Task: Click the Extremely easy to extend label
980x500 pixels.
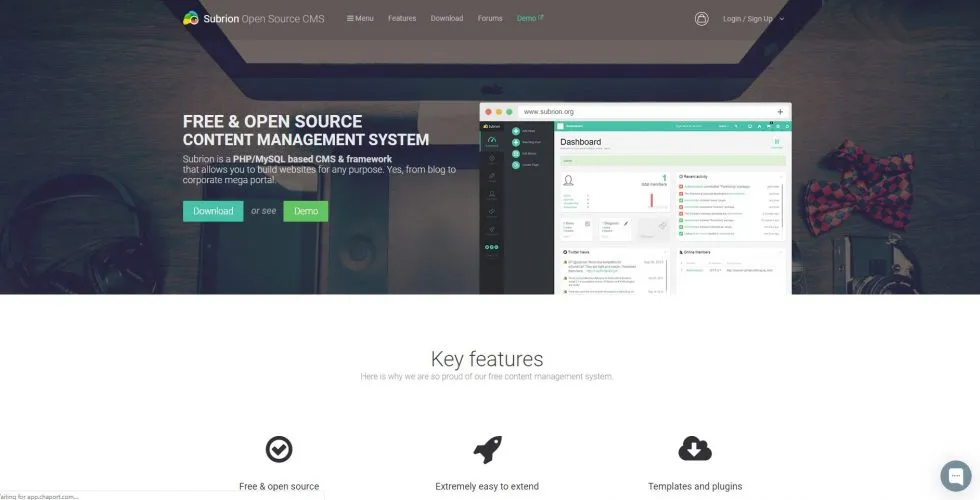Action: pos(487,486)
